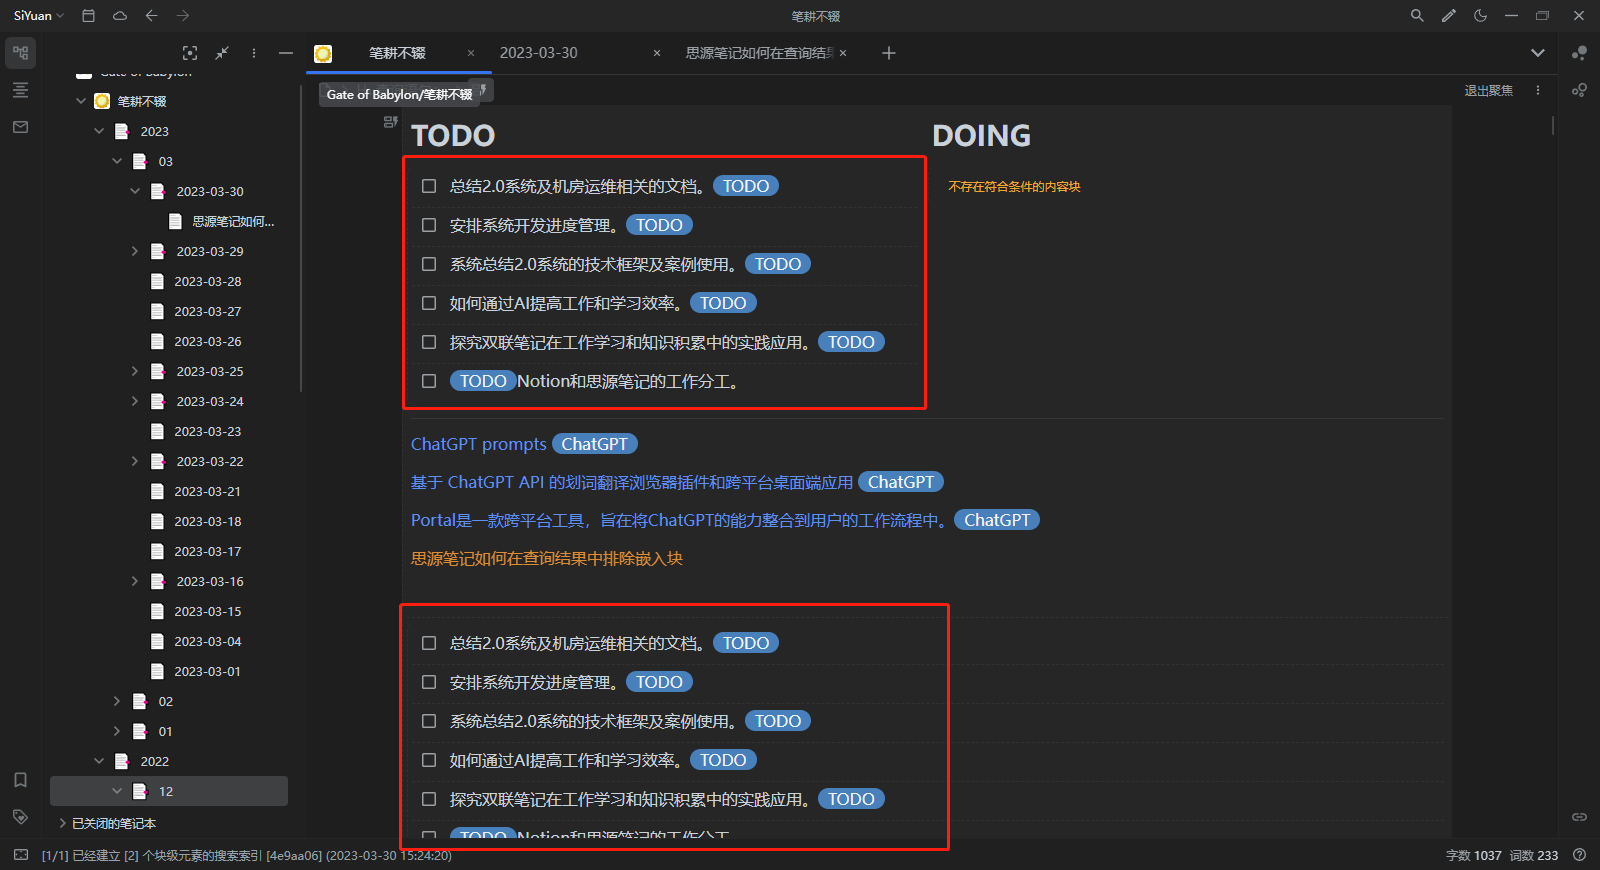Check 安排系统开发进度管理 in upper list

(429, 225)
